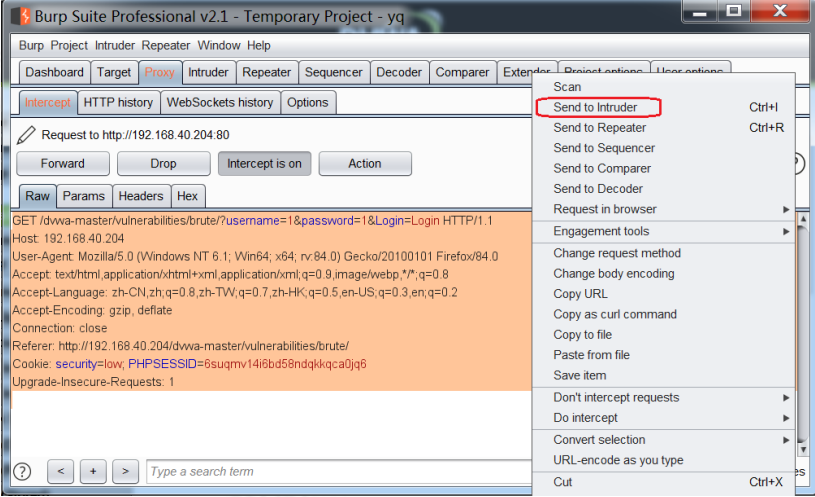
Task: Select the Intercept sub-tab
Action: tap(48, 102)
